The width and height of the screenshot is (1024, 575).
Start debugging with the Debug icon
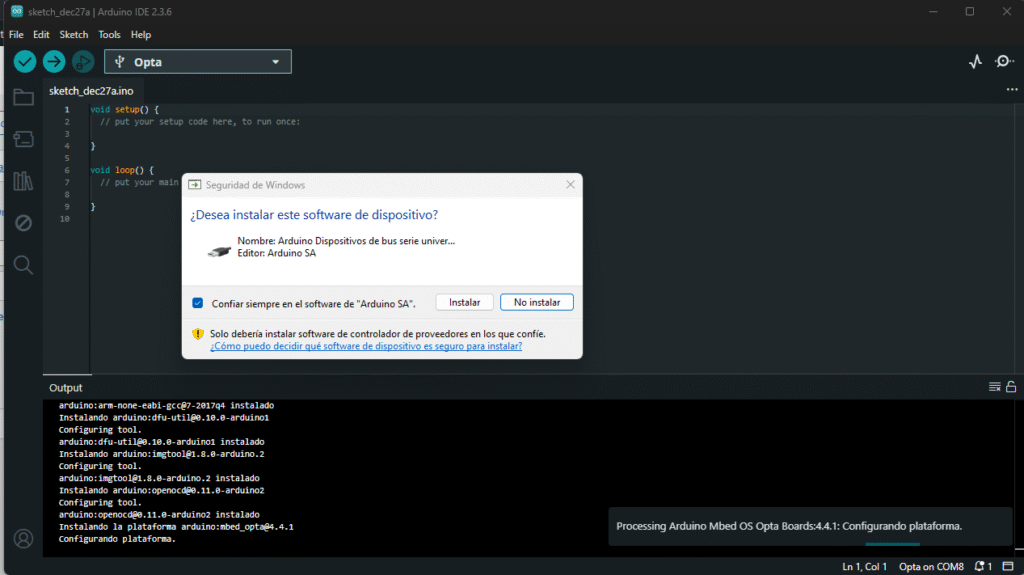[83, 62]
